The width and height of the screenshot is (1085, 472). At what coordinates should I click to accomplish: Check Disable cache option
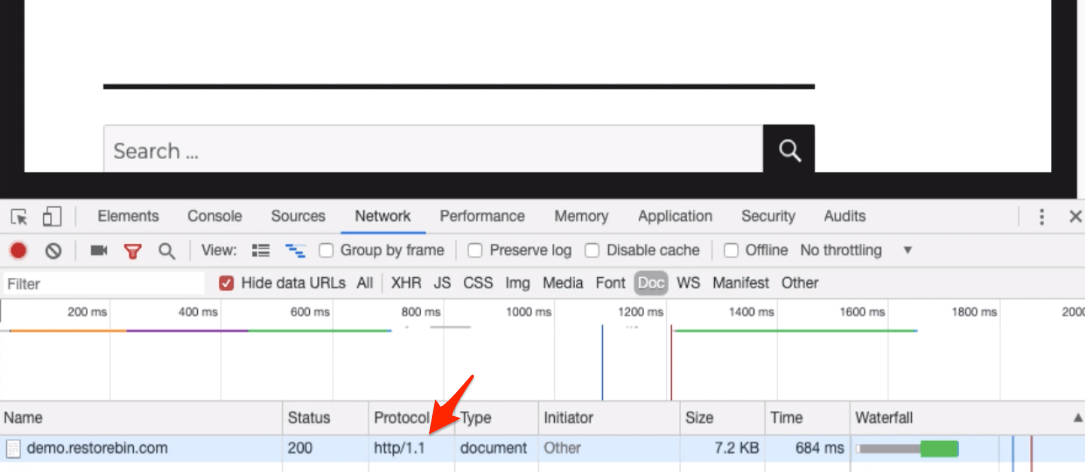click(x=592, y=251)
